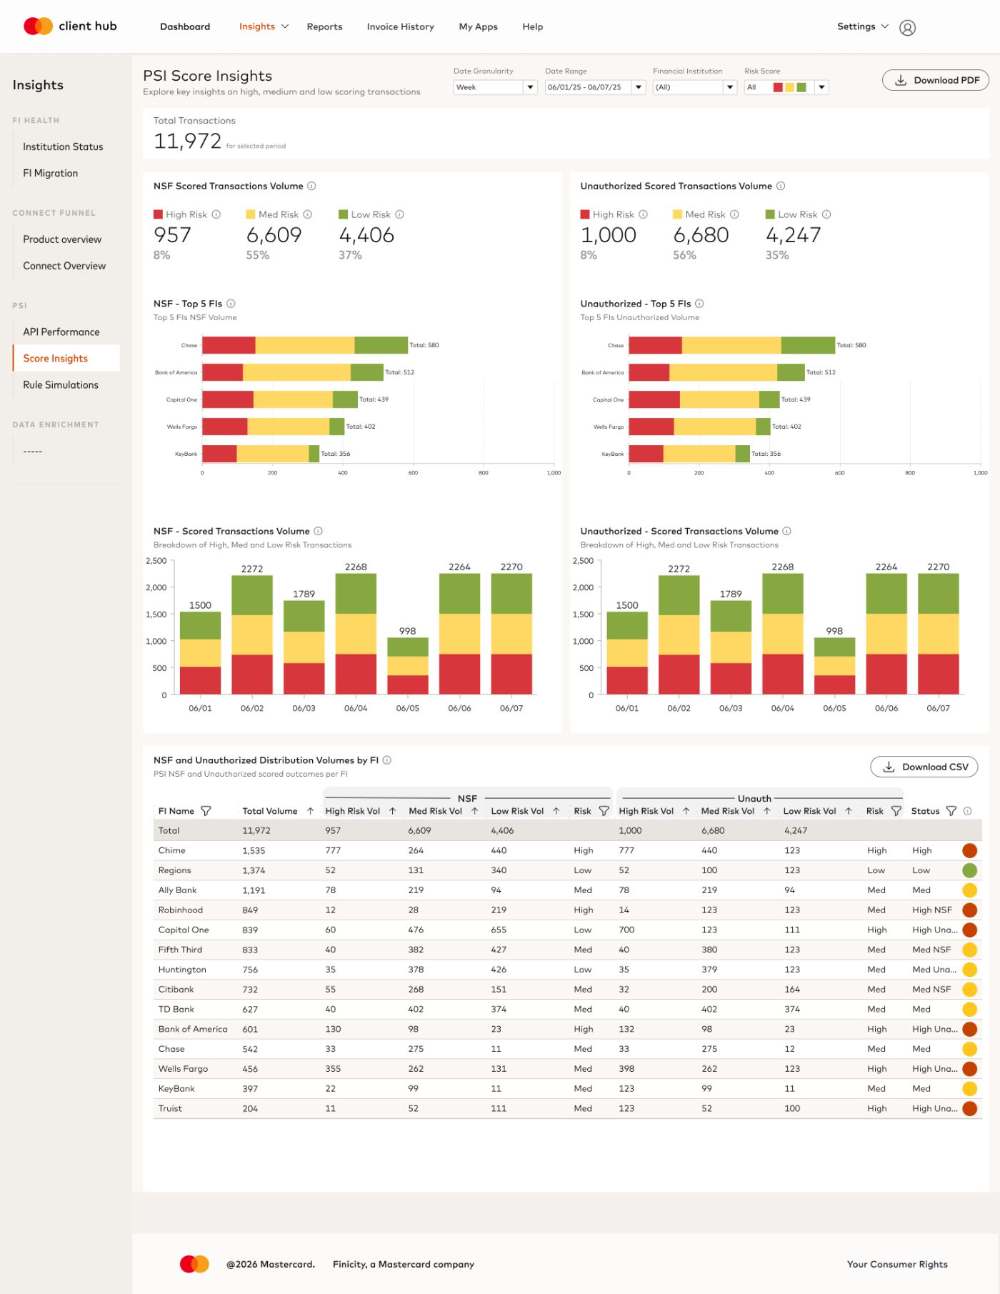Click info icon beside NSF Low Risk
Image resolution: width=1000 pixels, height=1294 pixels.
pyautogui.click(x=399, y=214)
